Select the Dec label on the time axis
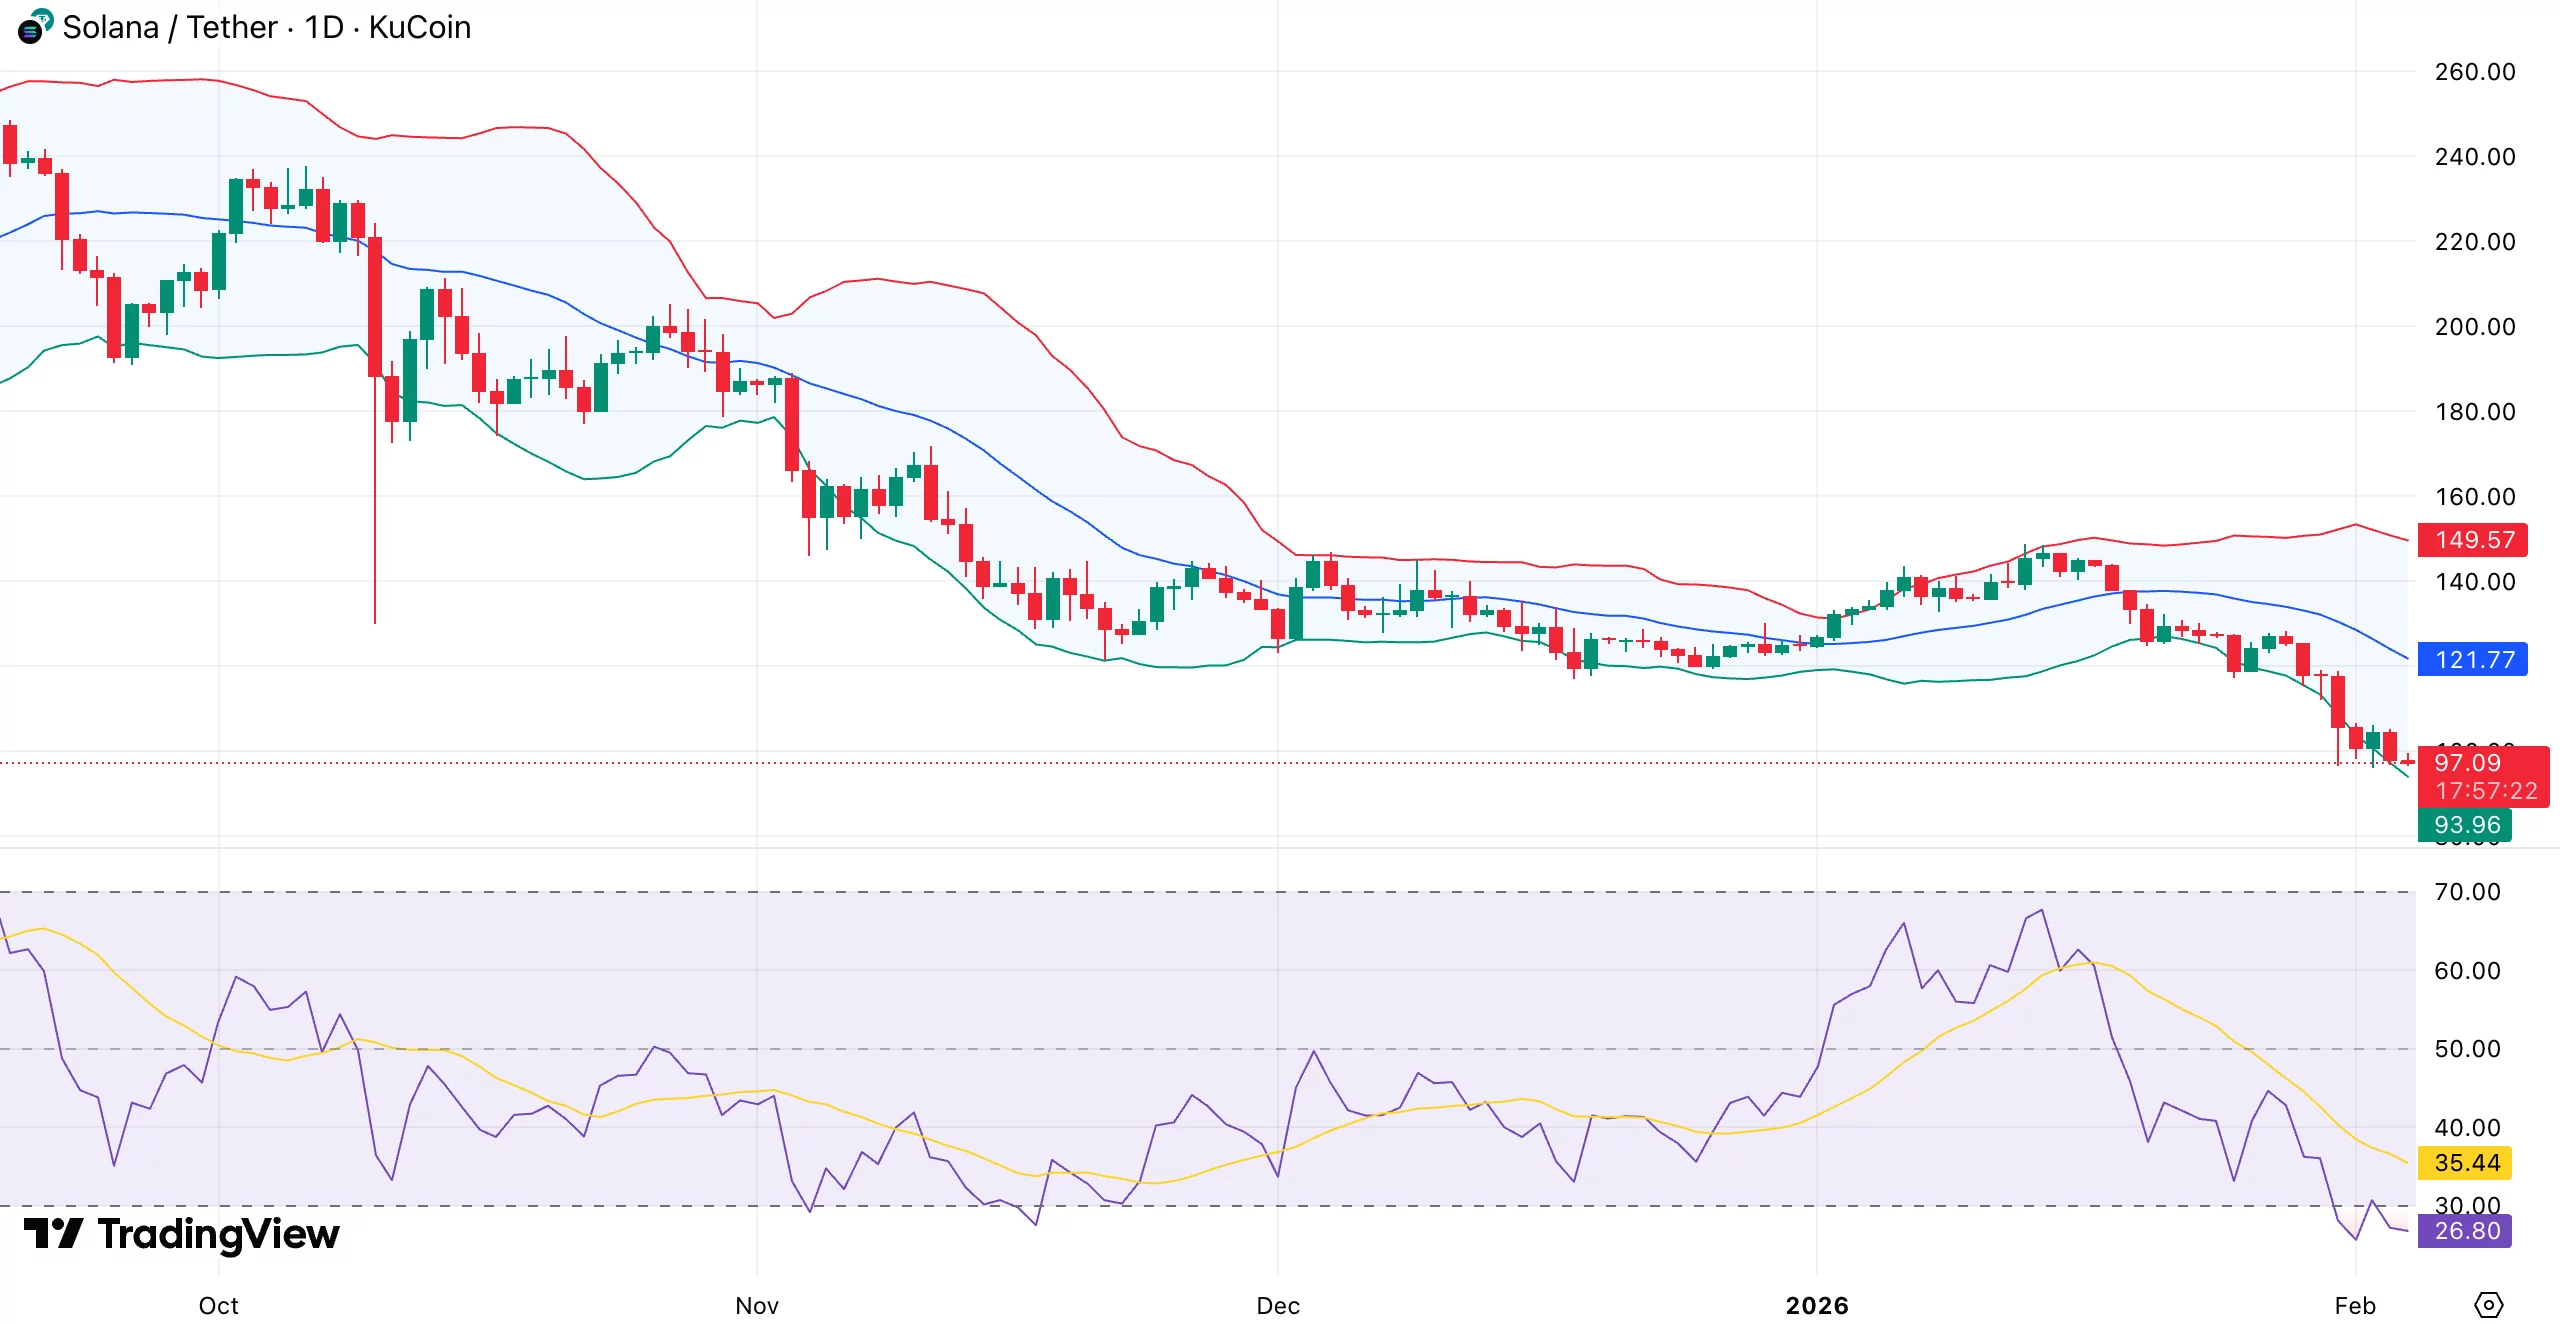Image resolution: width=2560 pixels, height=1324 pixels. coord(1279,1305)
